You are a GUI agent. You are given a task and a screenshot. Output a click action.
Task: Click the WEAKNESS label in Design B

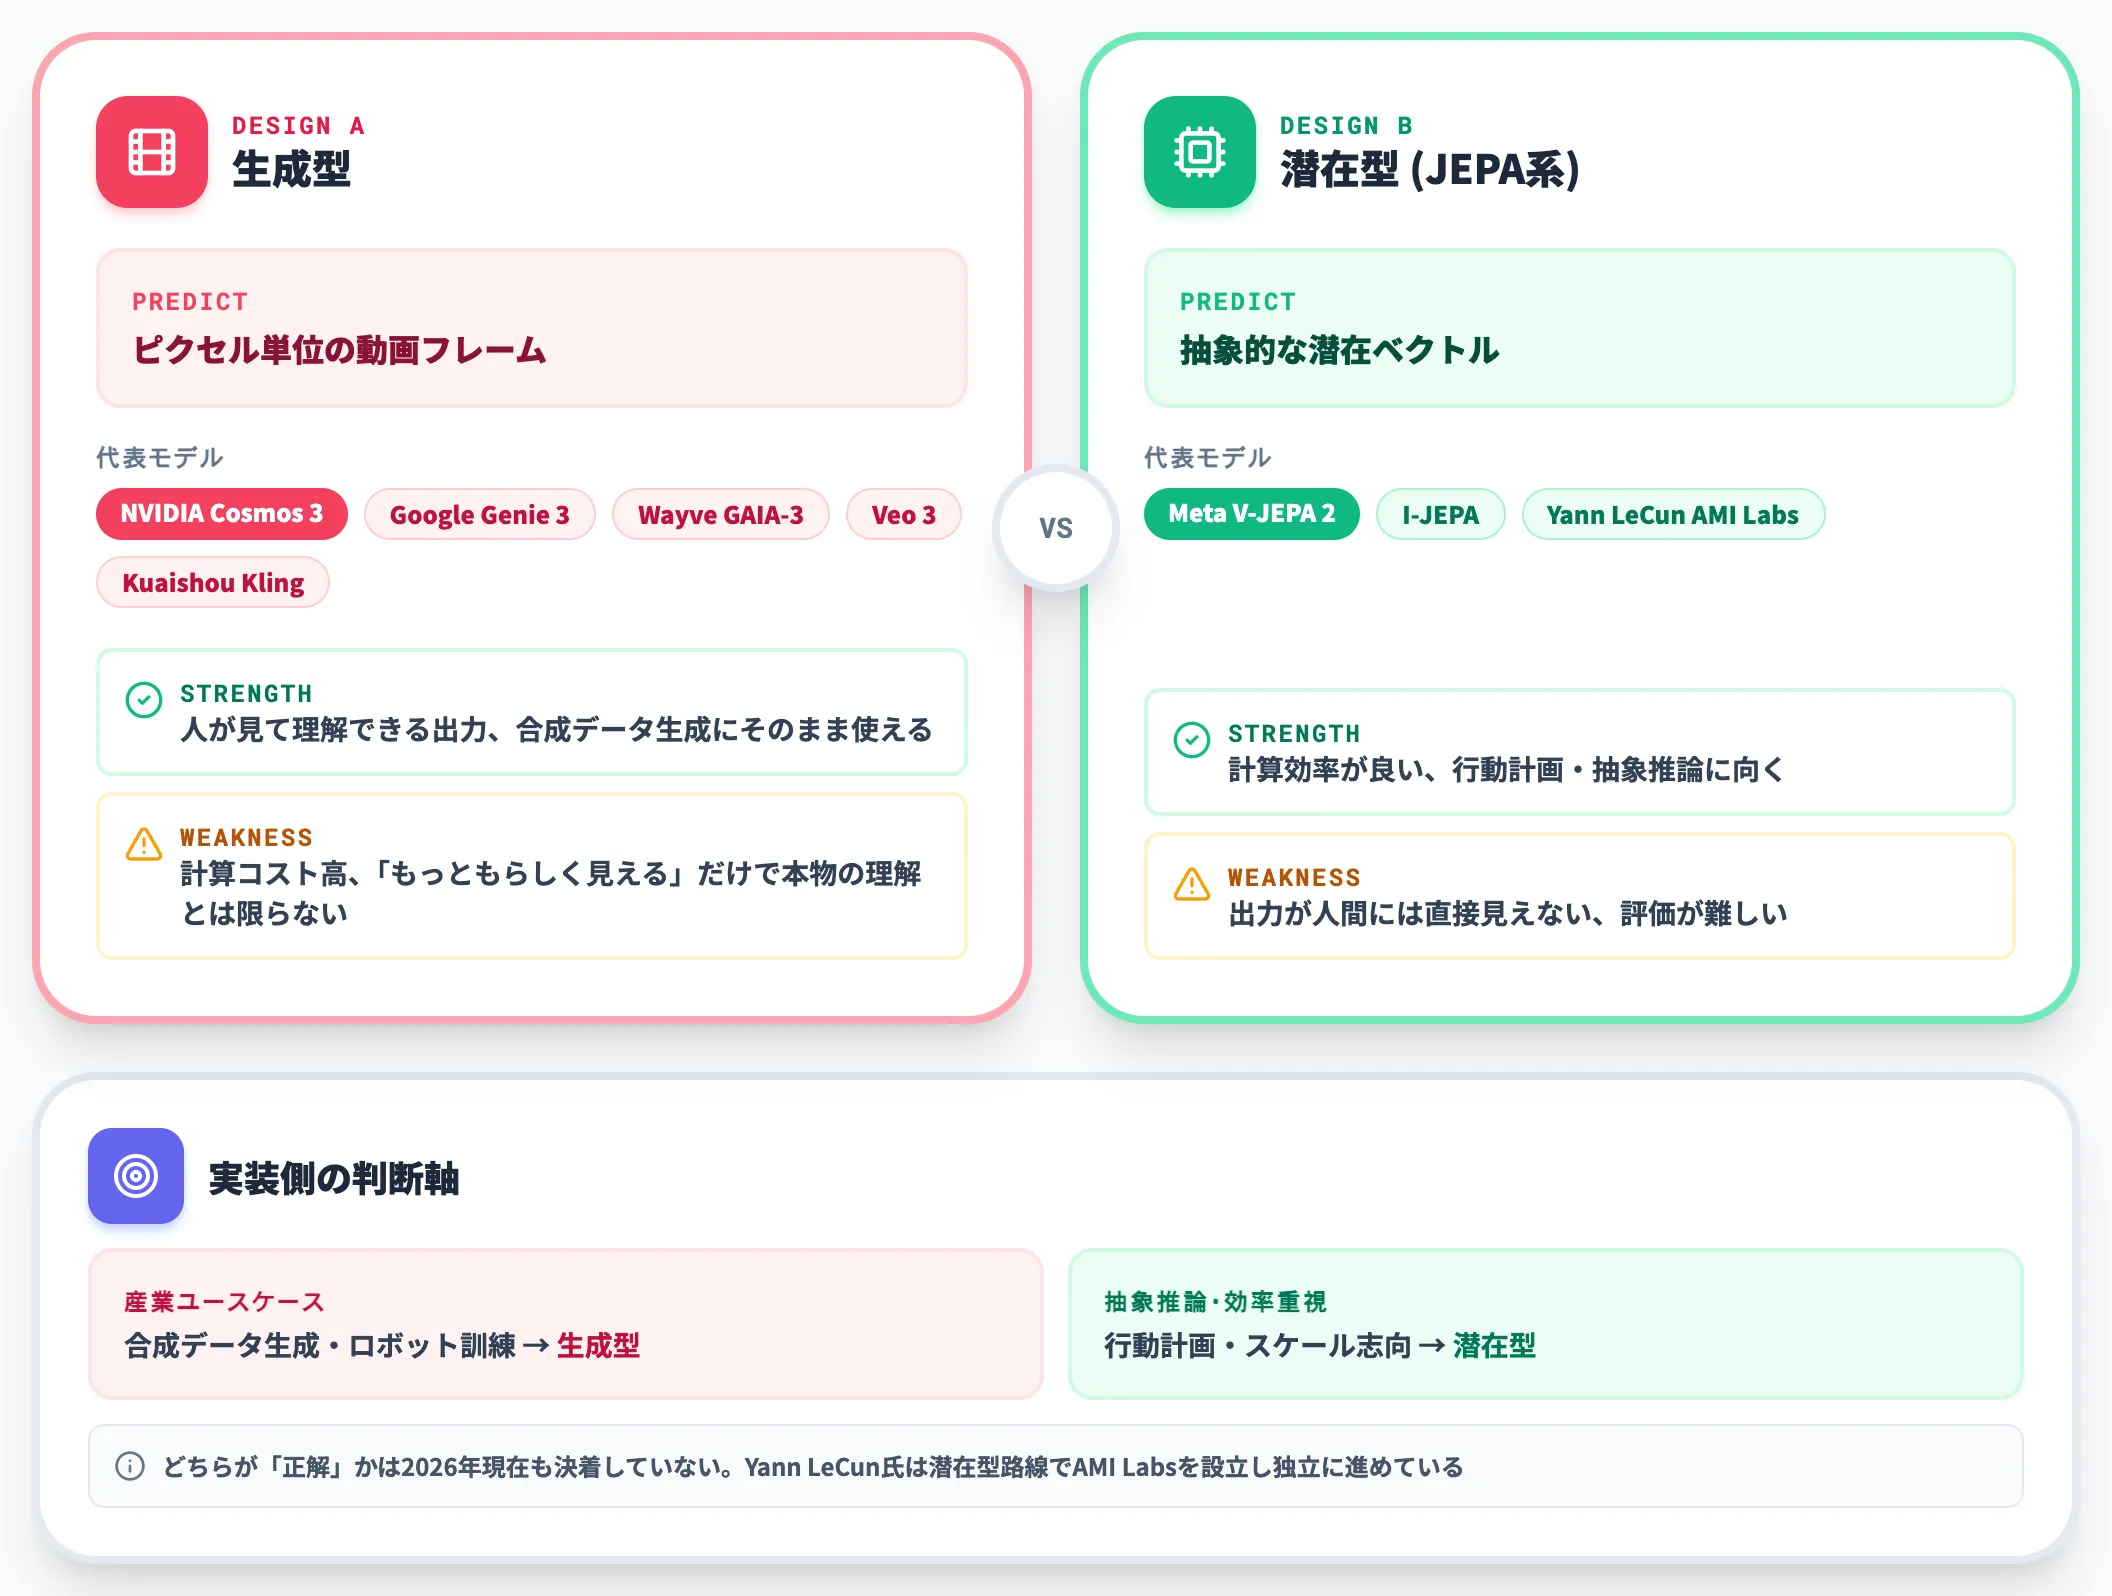point(1294,878)
